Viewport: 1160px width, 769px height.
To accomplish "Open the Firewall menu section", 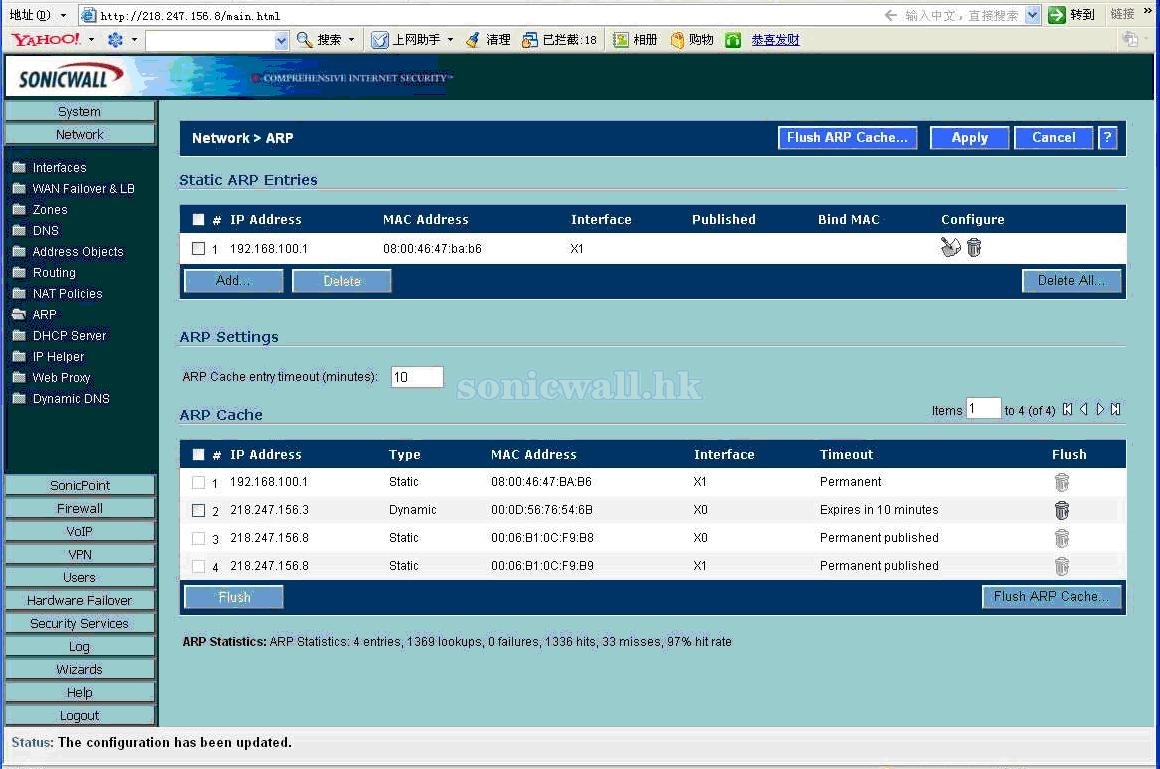I will click(x=80, y=508).
